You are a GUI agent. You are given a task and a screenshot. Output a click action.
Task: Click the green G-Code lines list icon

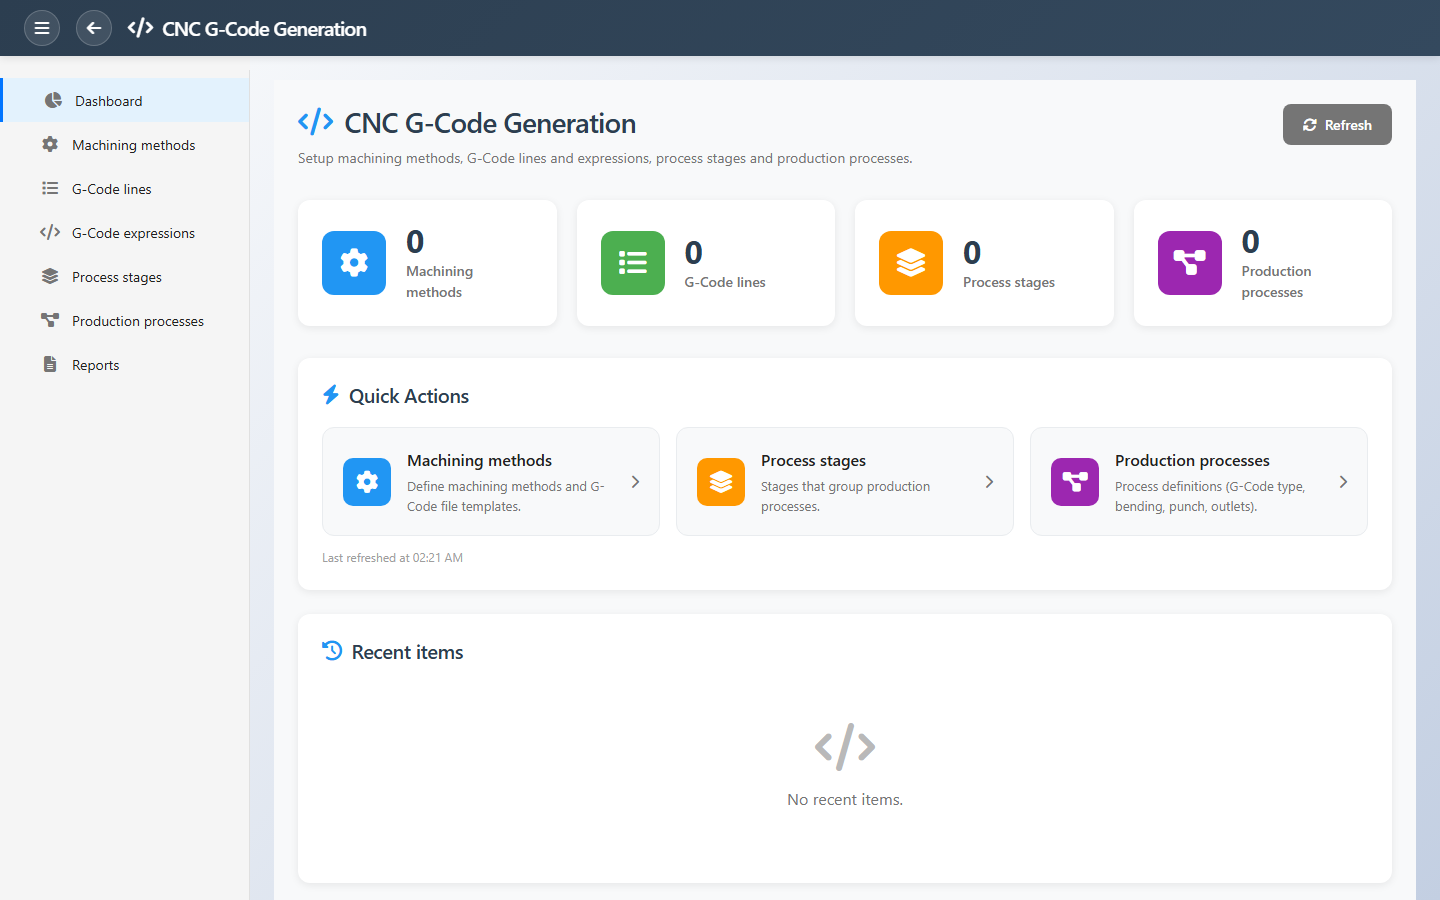[632, 263]
